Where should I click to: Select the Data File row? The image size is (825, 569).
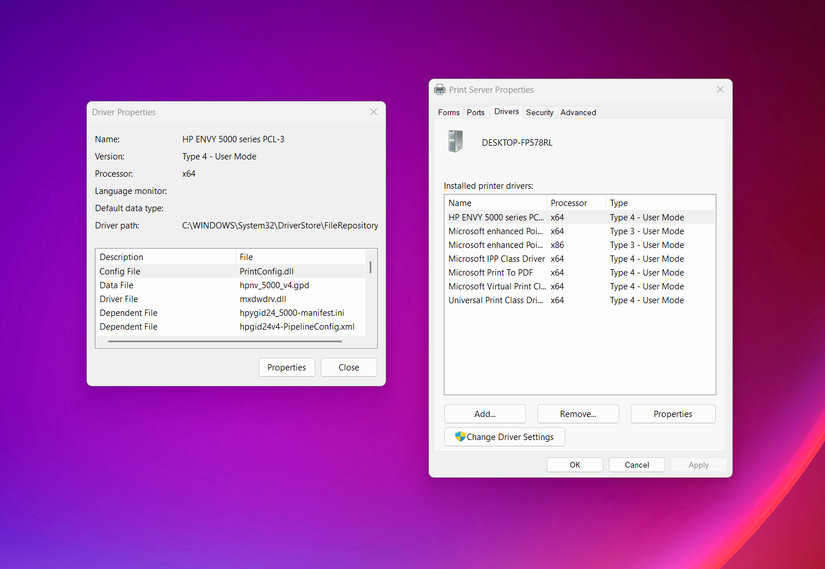tap(230, 285)
